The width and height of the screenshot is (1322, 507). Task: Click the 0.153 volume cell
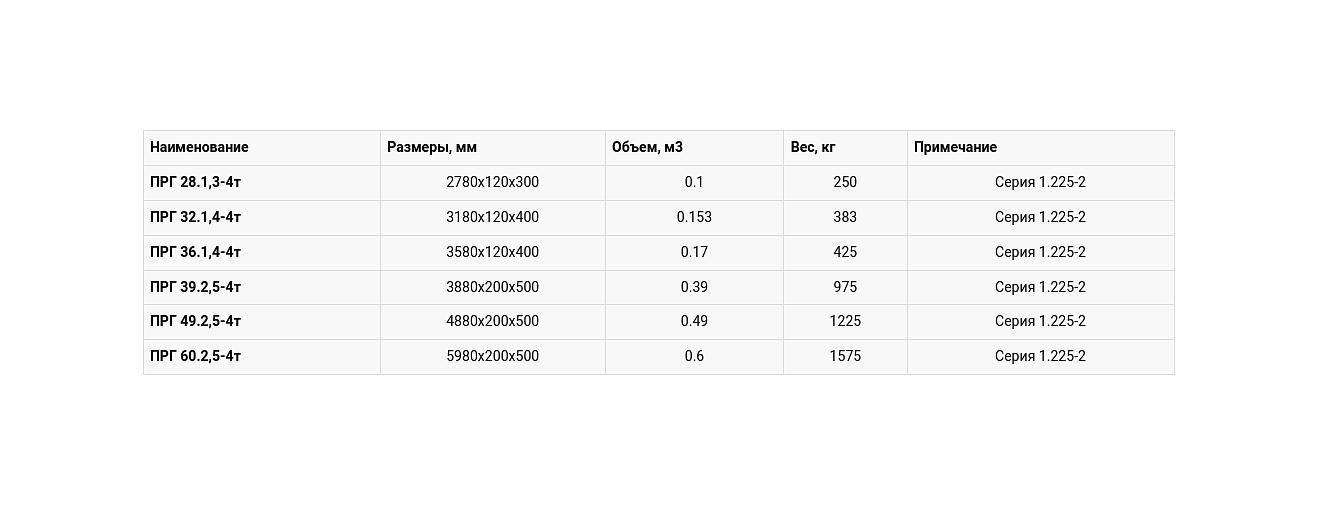click(694, 217)
